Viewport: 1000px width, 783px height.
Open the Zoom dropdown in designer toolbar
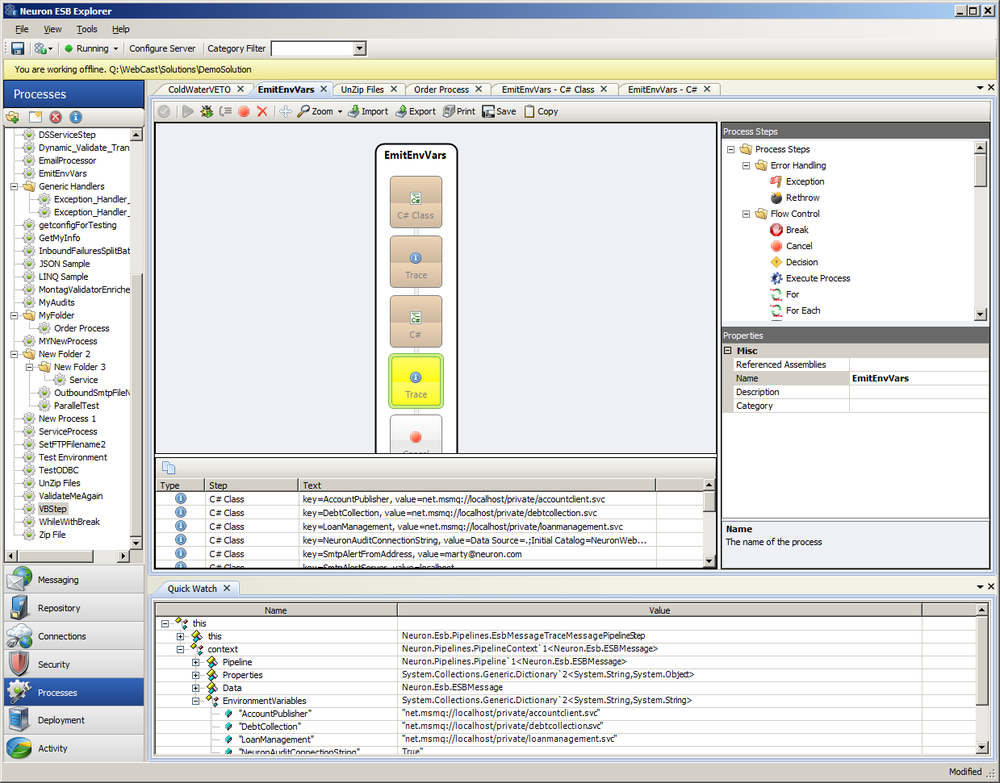click(340, 112)
